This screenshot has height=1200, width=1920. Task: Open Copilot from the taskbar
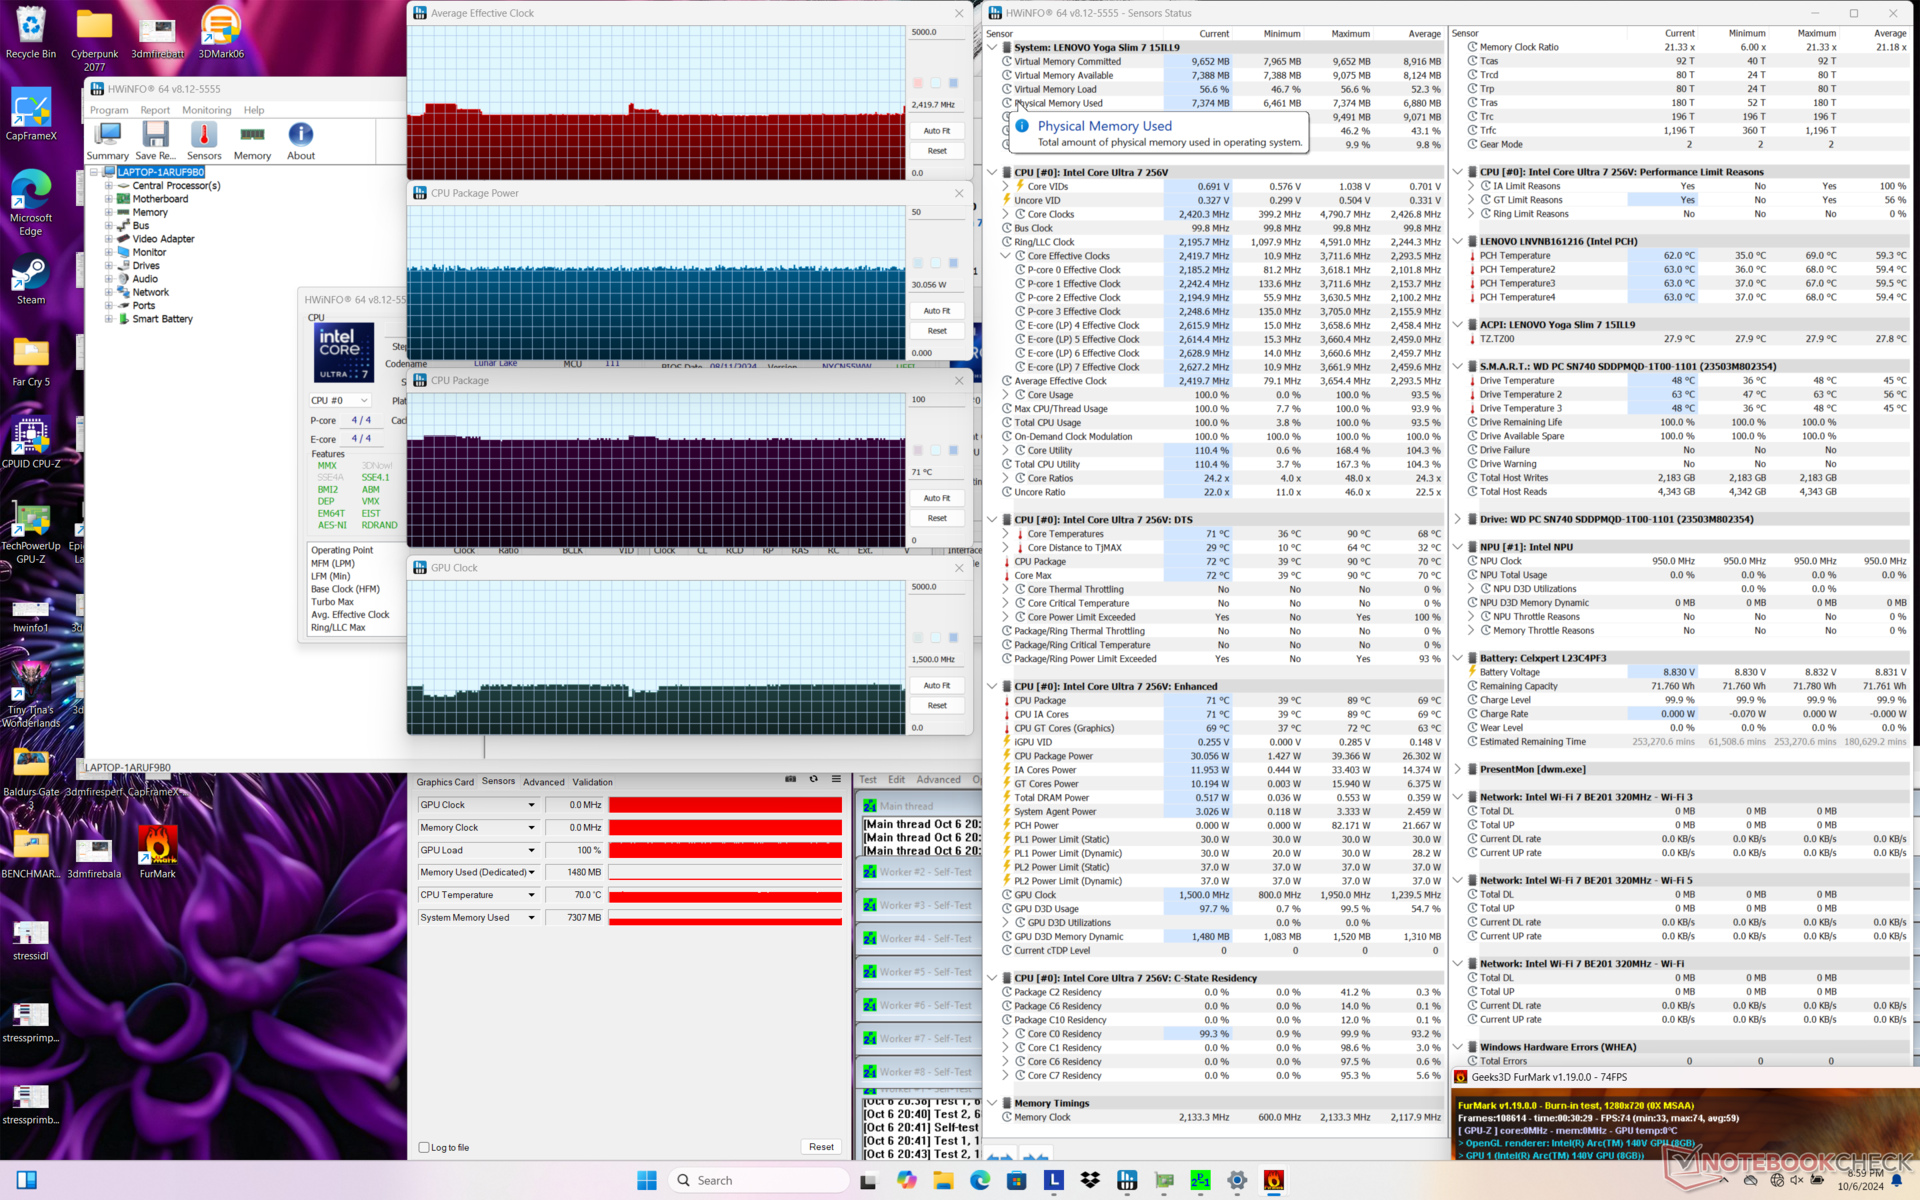click(907, 1180)
